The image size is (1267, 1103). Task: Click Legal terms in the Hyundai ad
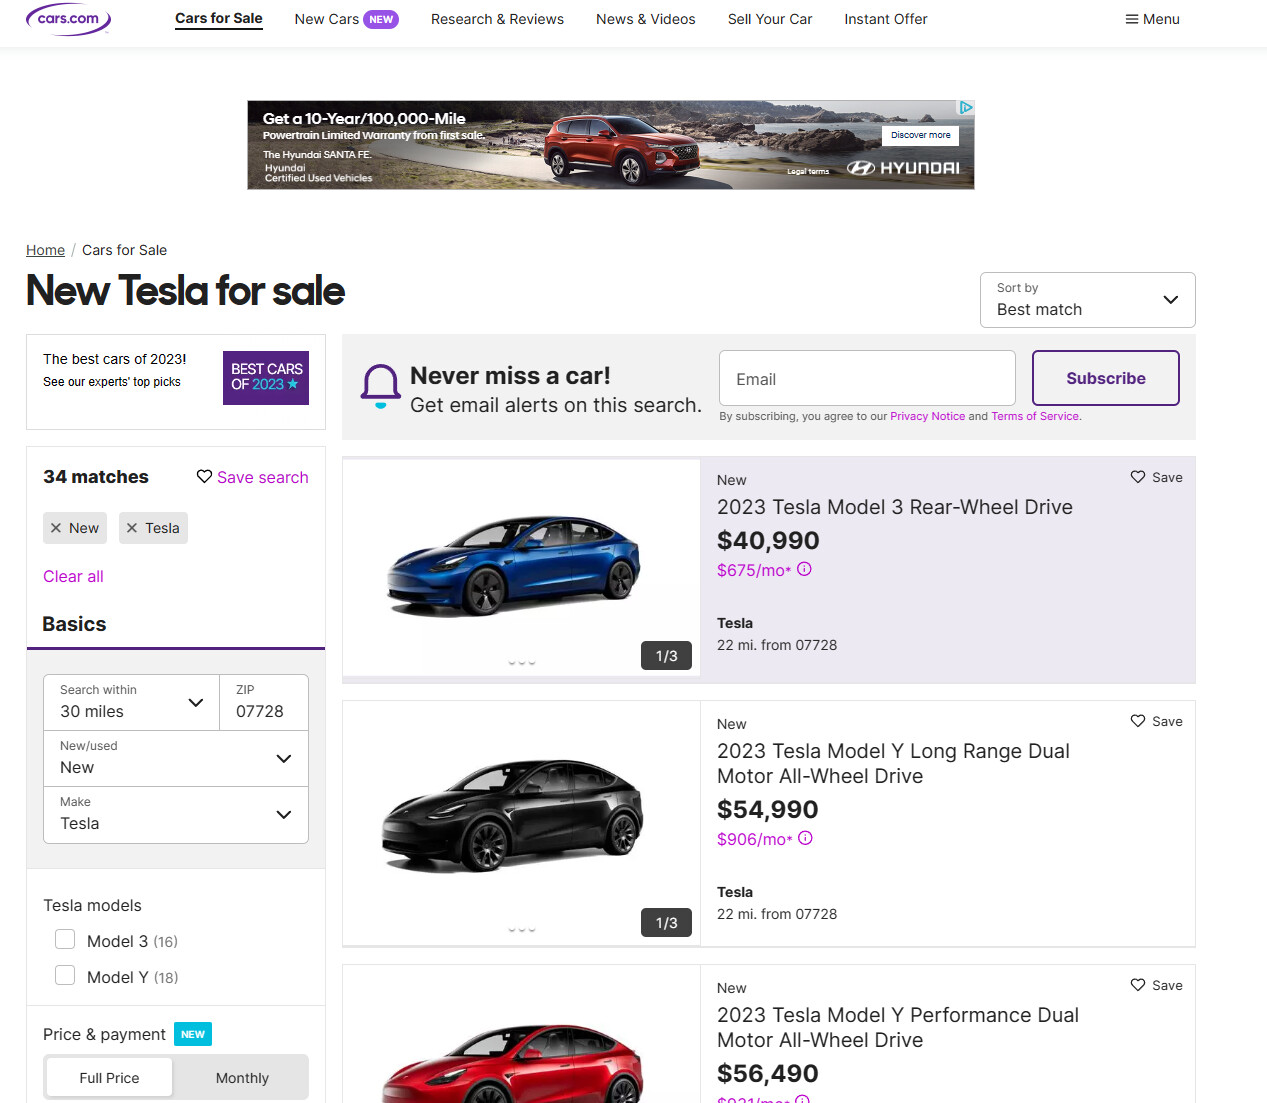[808, 171]
